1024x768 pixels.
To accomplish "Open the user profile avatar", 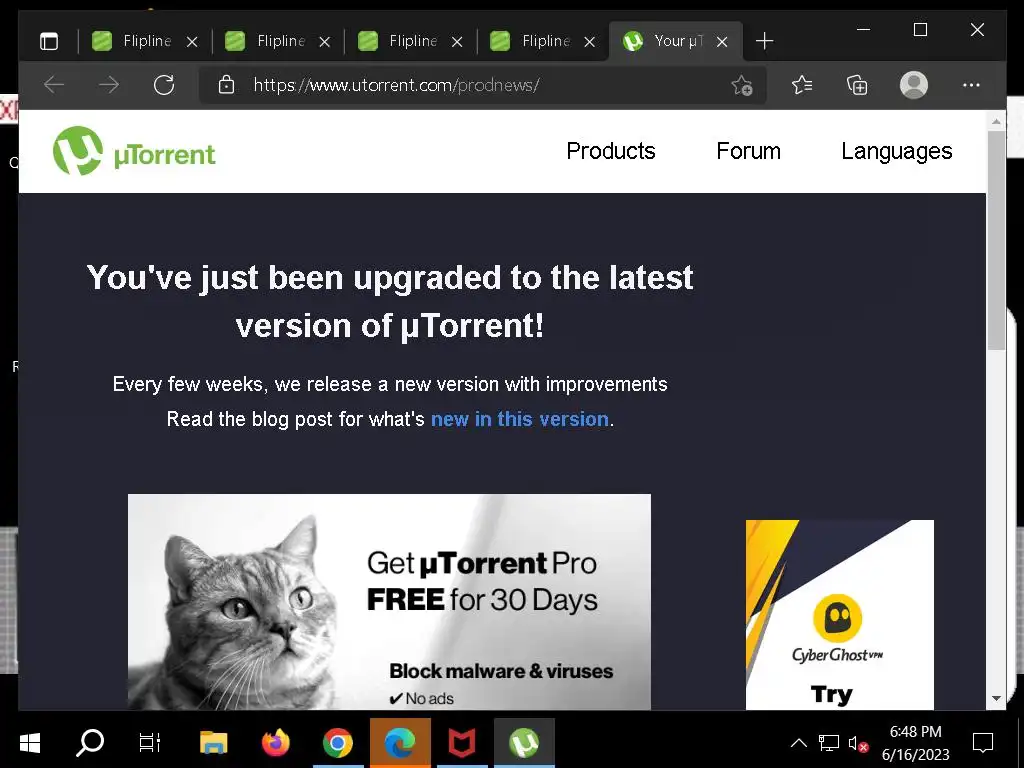I will [x=914, y=85].
